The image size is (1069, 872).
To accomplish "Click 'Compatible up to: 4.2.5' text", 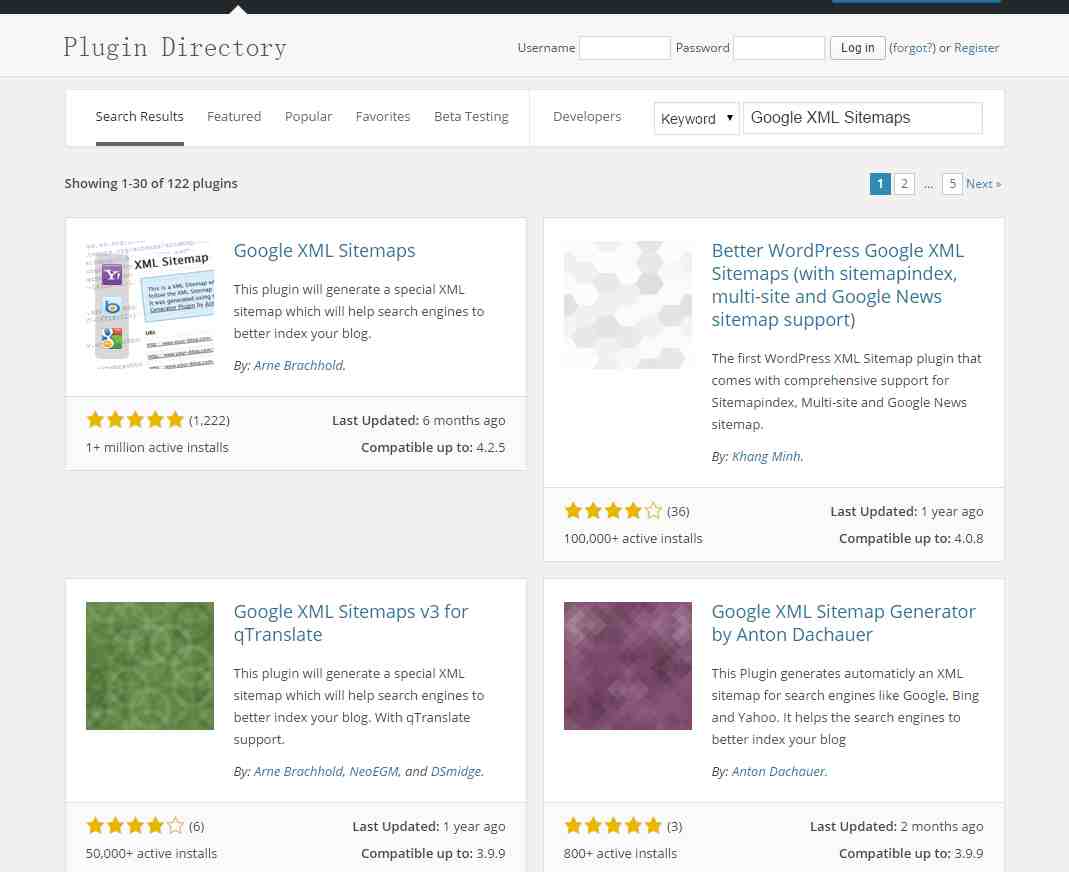I will [x=433, y=447].
